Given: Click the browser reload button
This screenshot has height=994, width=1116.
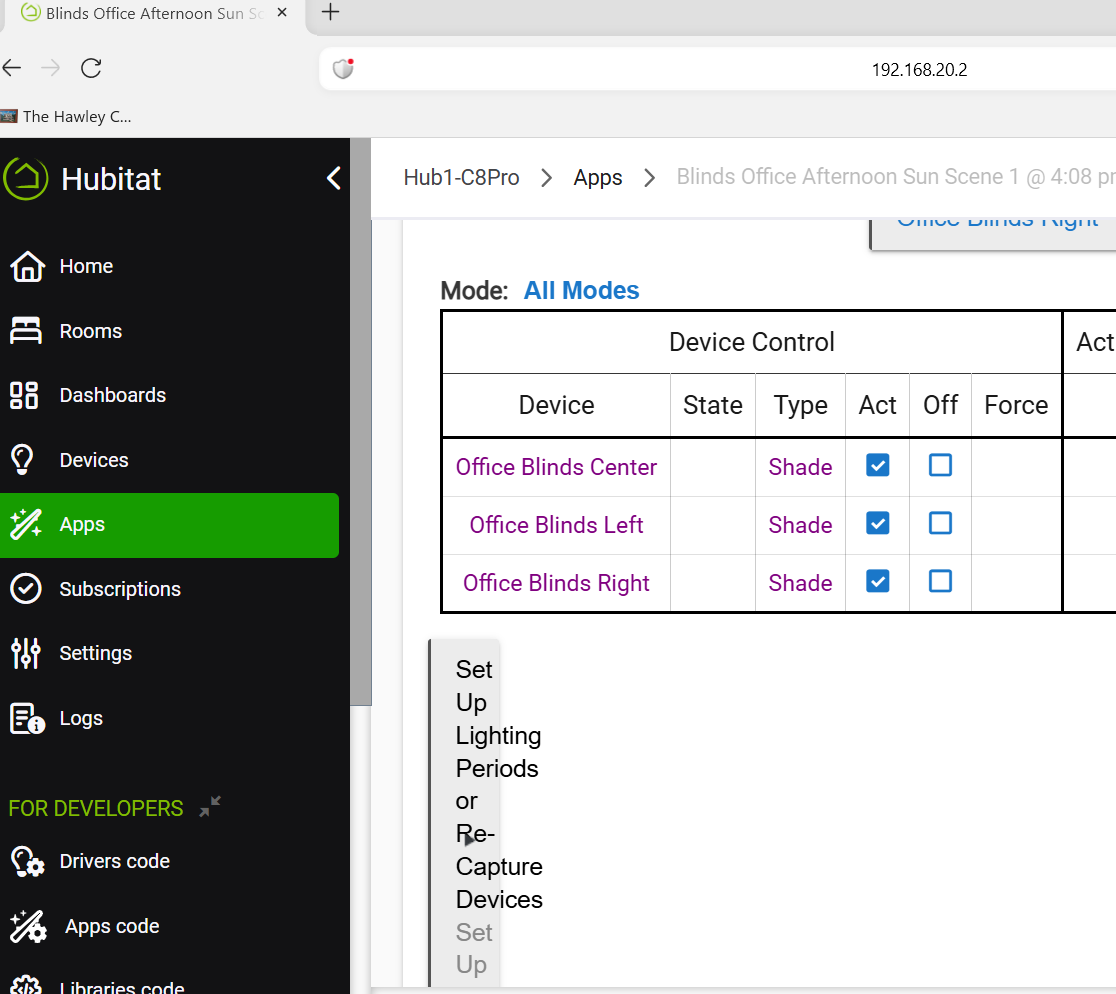Looking at the screenshot, I should coord(91,68).
